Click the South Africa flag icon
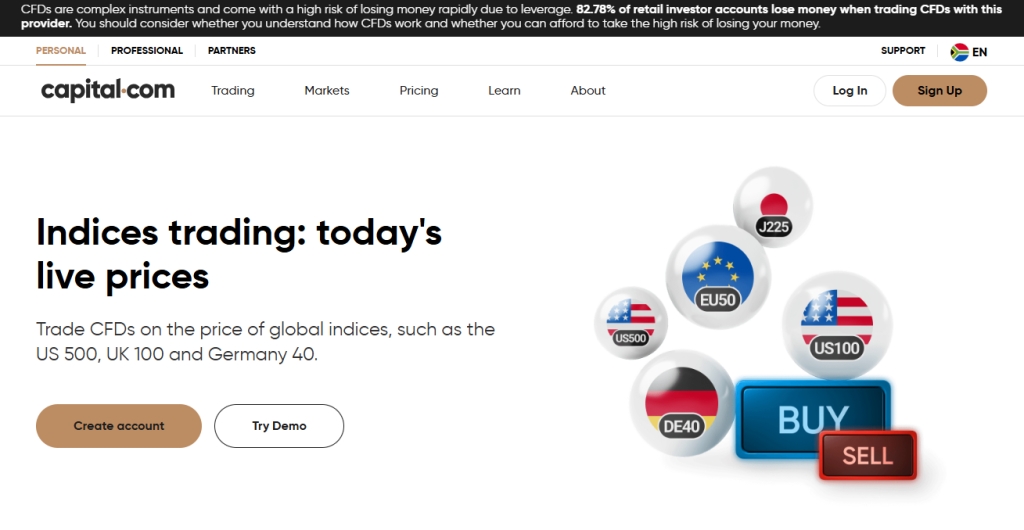 coord(959,52)
